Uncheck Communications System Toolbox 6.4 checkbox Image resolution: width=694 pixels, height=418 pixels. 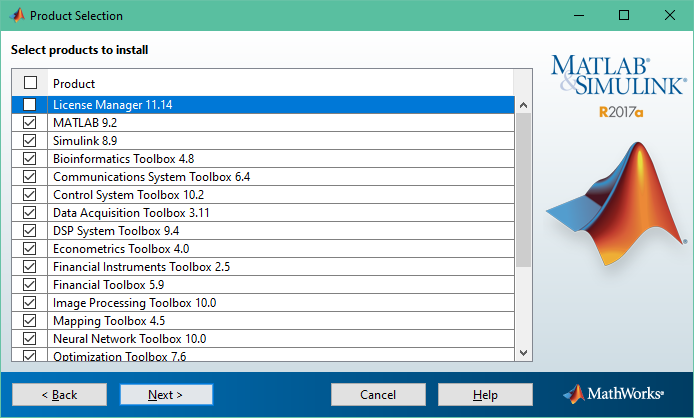(x=30, y=177)
